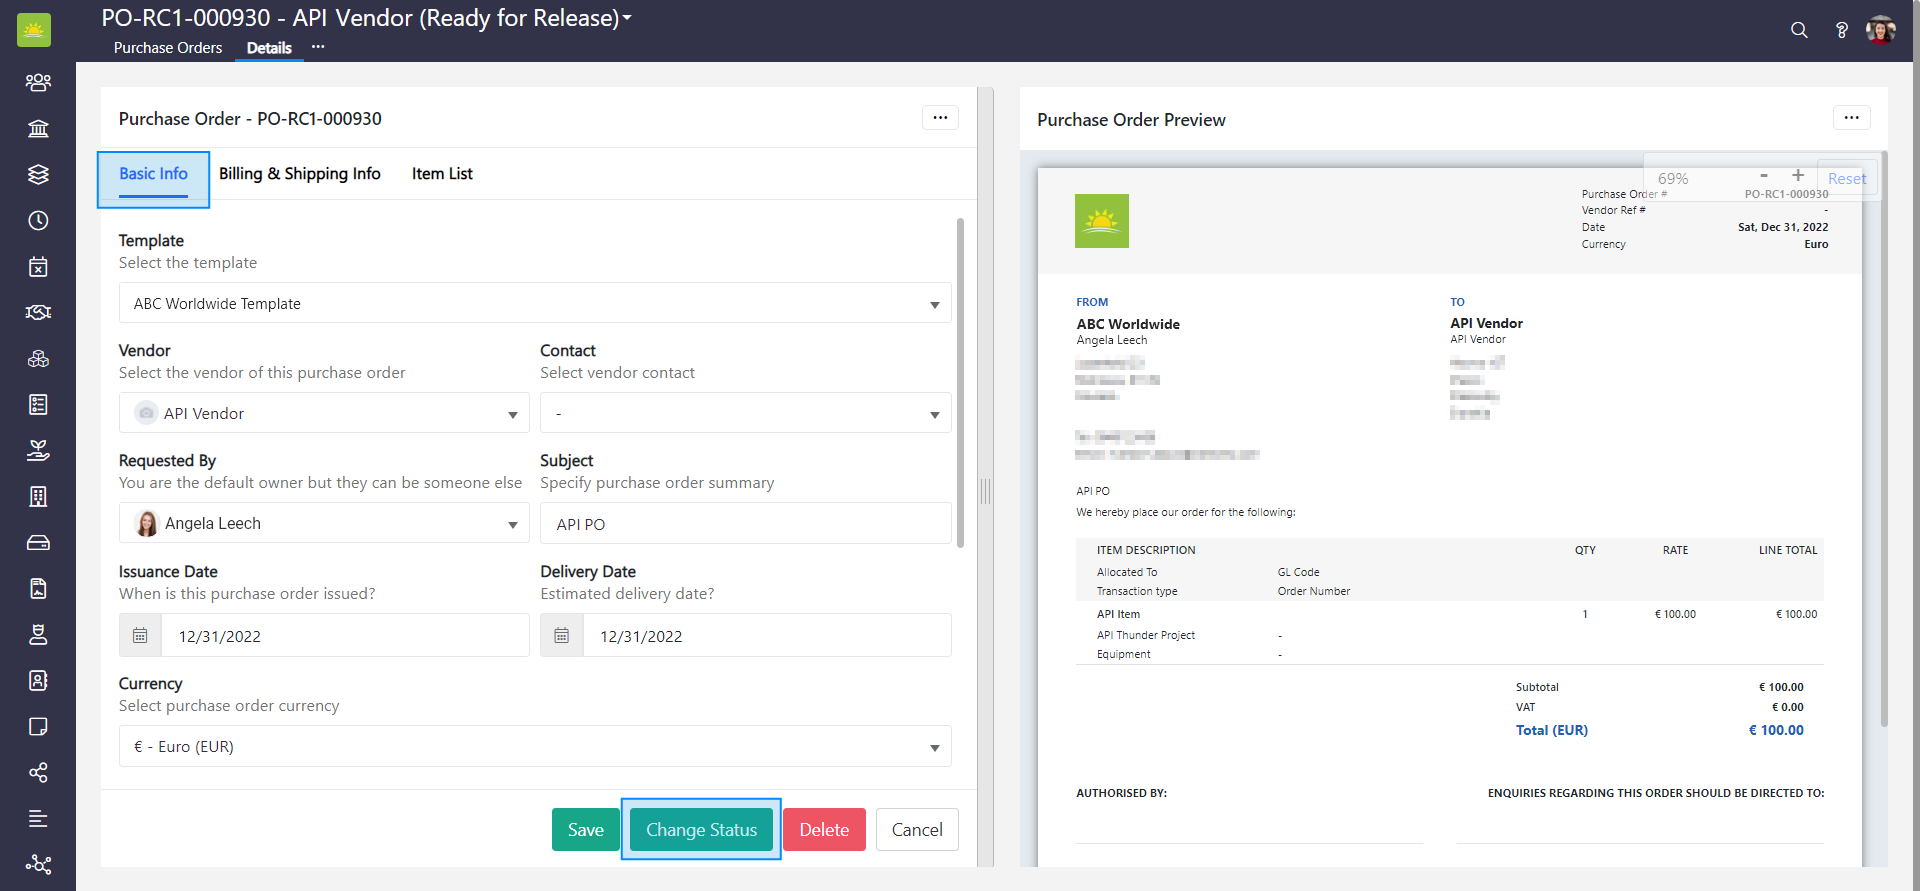Open the Item List tab
1920x891 pixels.
[442, 174]
